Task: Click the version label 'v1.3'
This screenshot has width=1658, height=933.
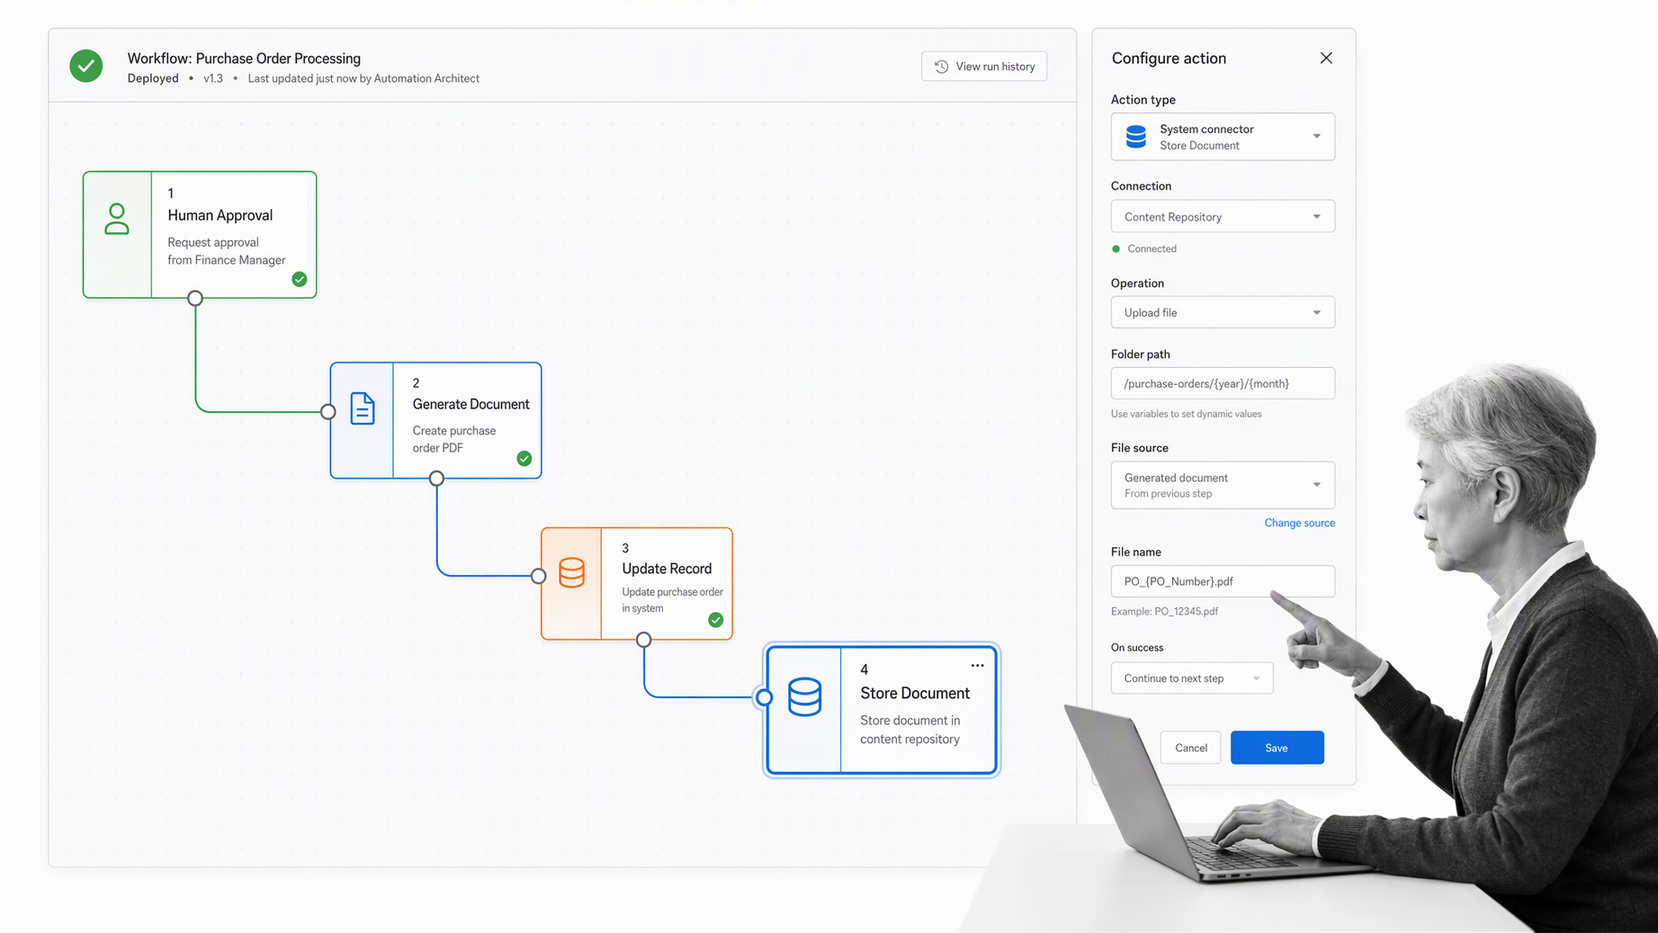Action: point(213,78)
